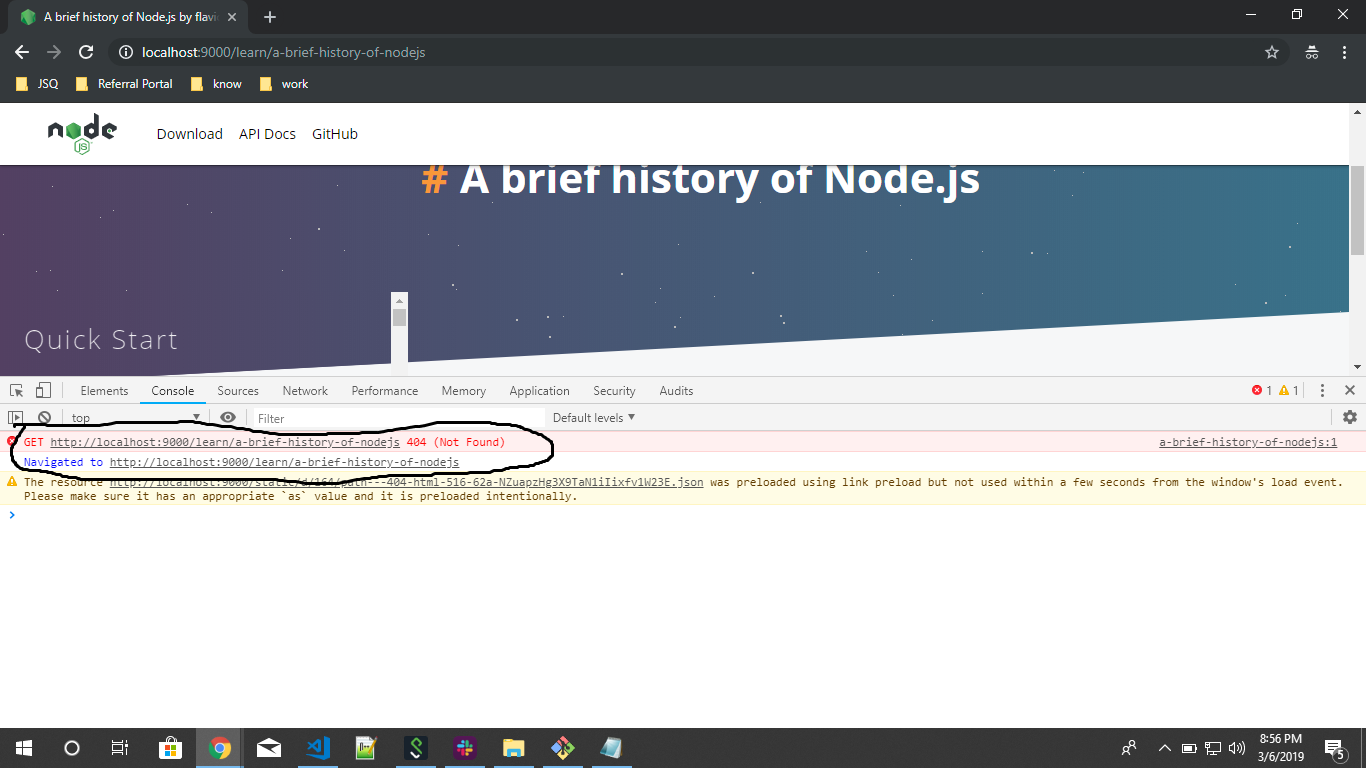Viewport: 1366px width, 768px height.
Task: Open the API Docs link
Action: [x=267, y=134]
